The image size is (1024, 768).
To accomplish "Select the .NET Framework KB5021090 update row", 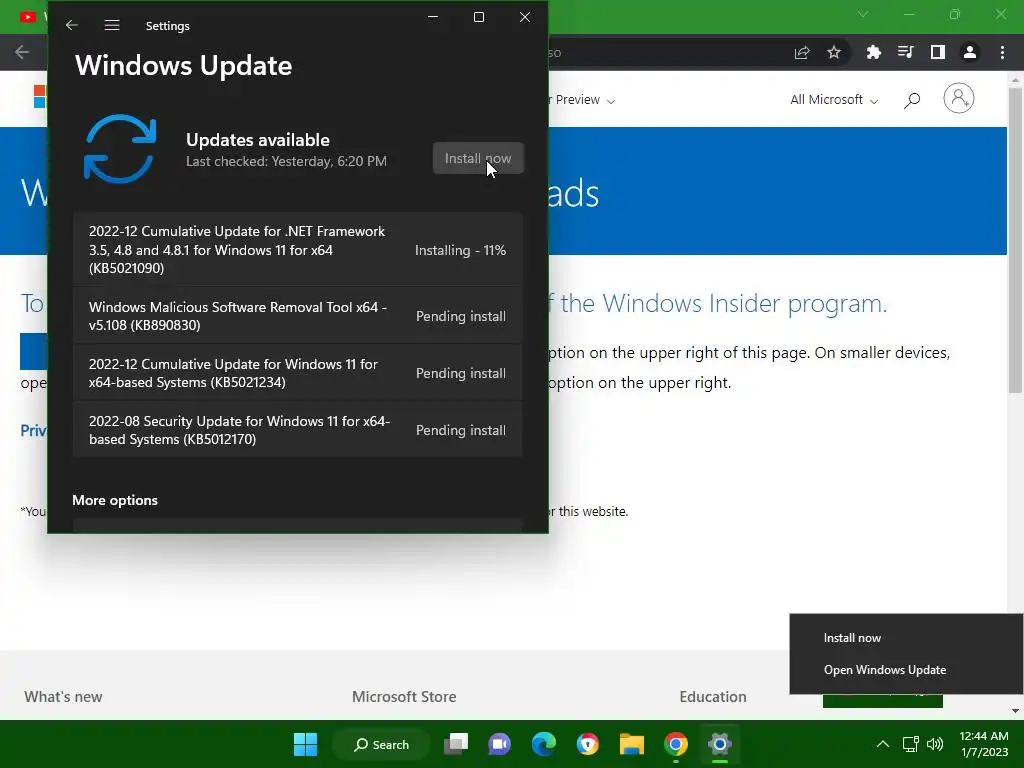I will click(298, 249).
